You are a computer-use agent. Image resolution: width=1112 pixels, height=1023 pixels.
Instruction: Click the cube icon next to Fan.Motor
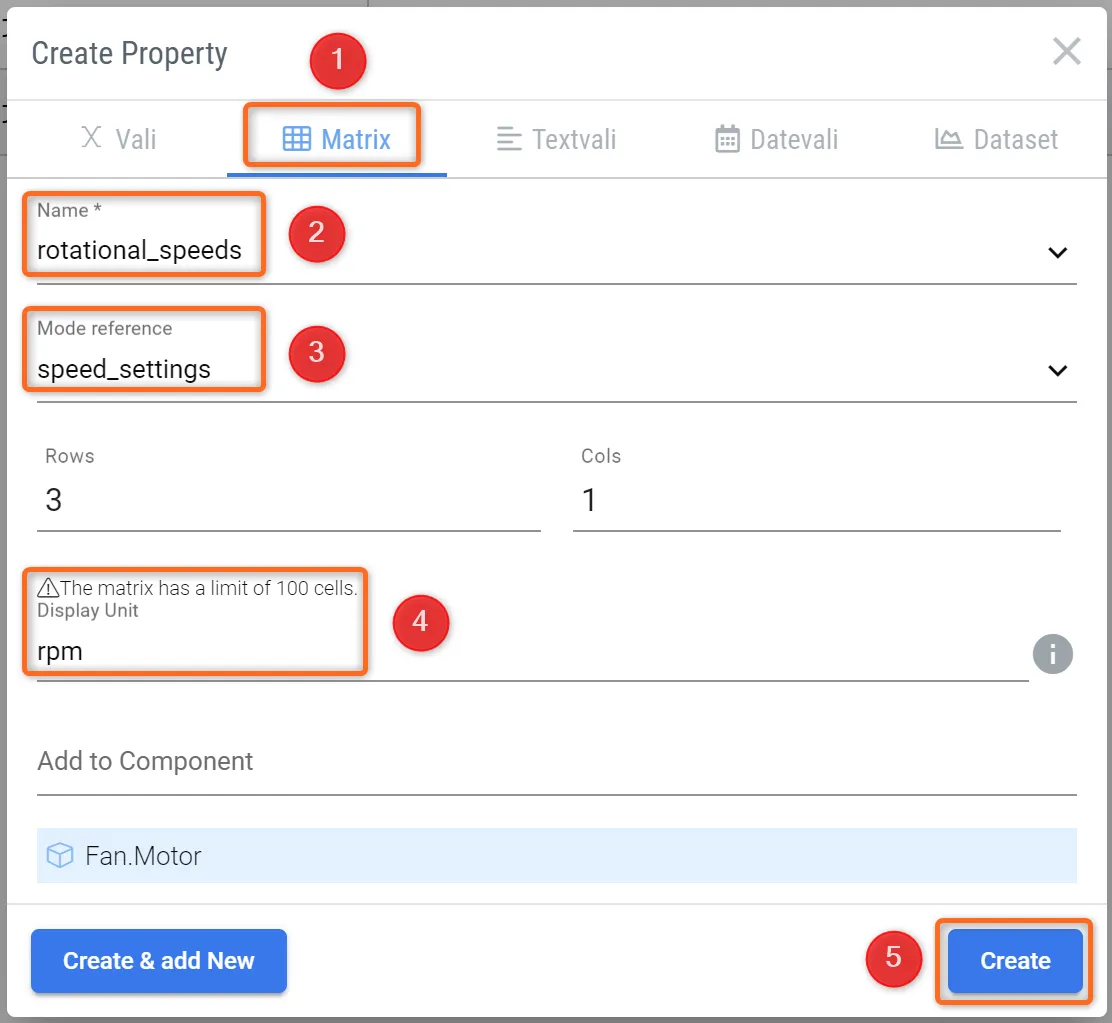pos(61,856)
